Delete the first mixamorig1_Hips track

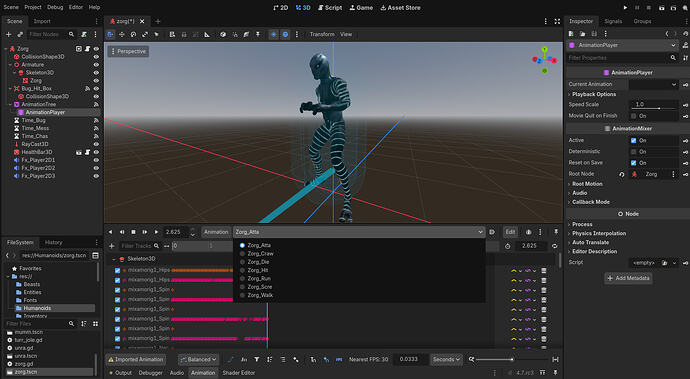[544, 271]
